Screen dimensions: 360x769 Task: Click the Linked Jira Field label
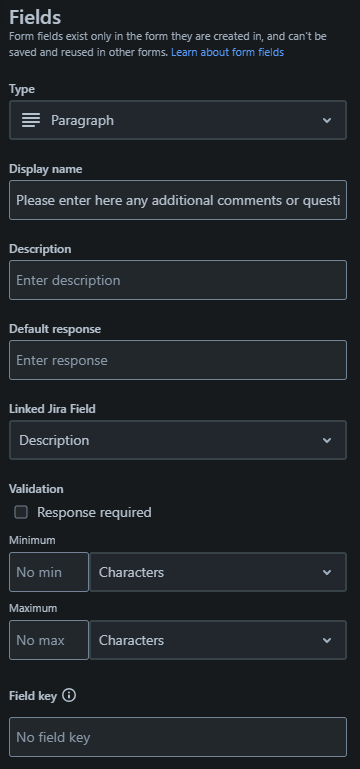tap(52, 409)
